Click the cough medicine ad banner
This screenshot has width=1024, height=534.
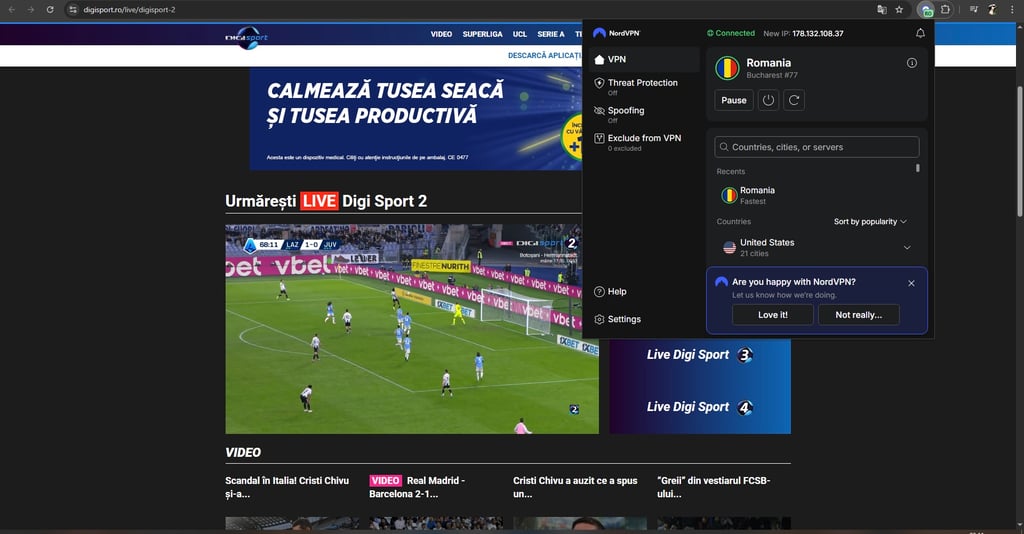click(x=415, y=119)
